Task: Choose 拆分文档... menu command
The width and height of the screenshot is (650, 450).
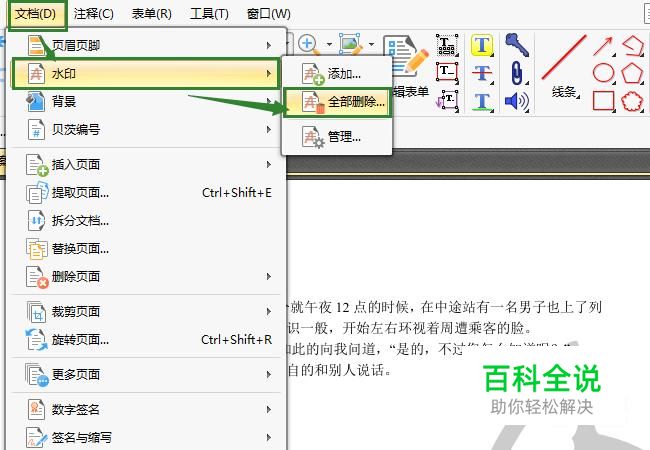Action: [146, 221]
